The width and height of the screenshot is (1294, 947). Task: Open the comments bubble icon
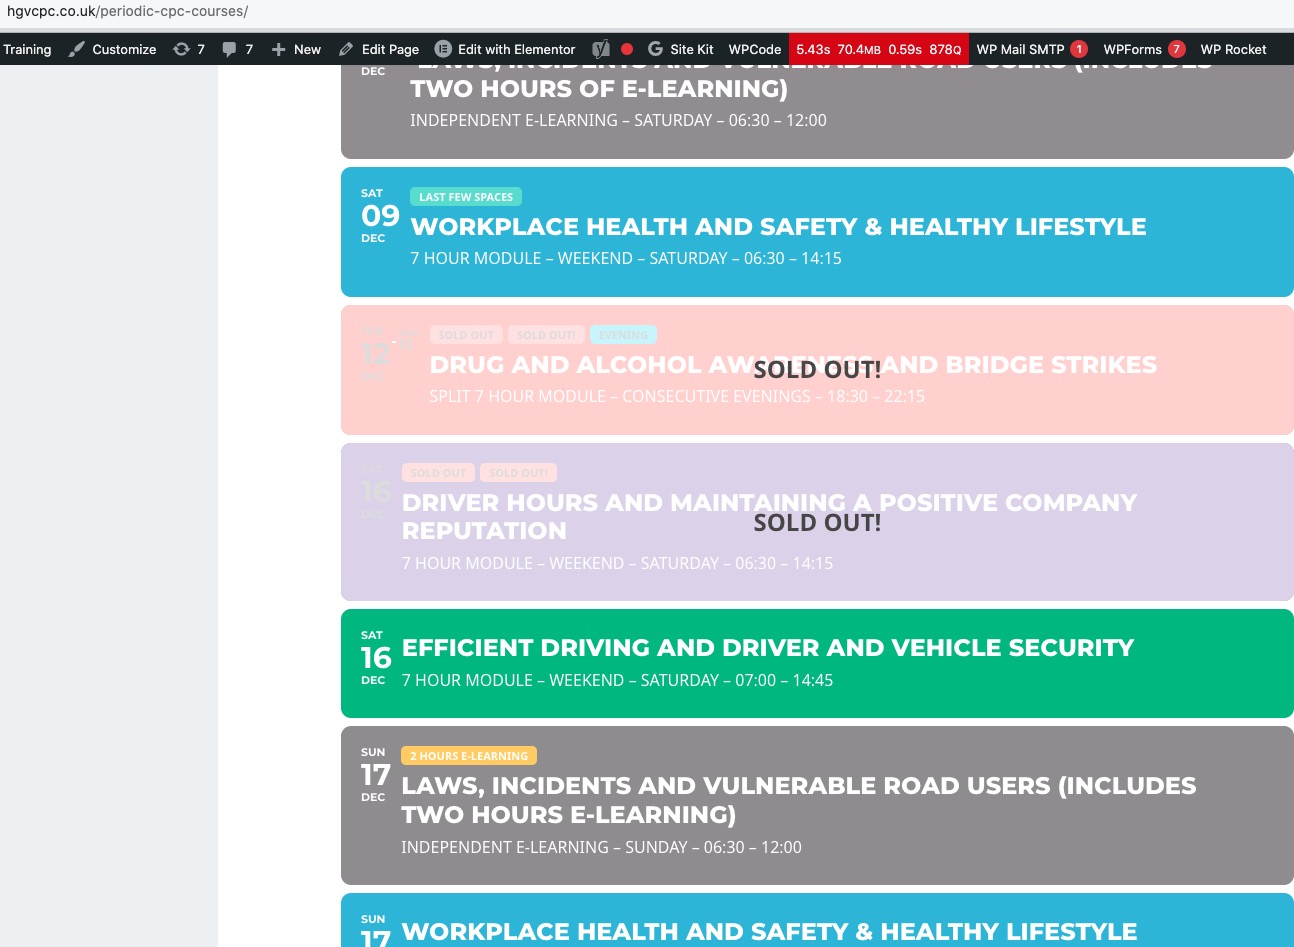[x=229, y=49]
